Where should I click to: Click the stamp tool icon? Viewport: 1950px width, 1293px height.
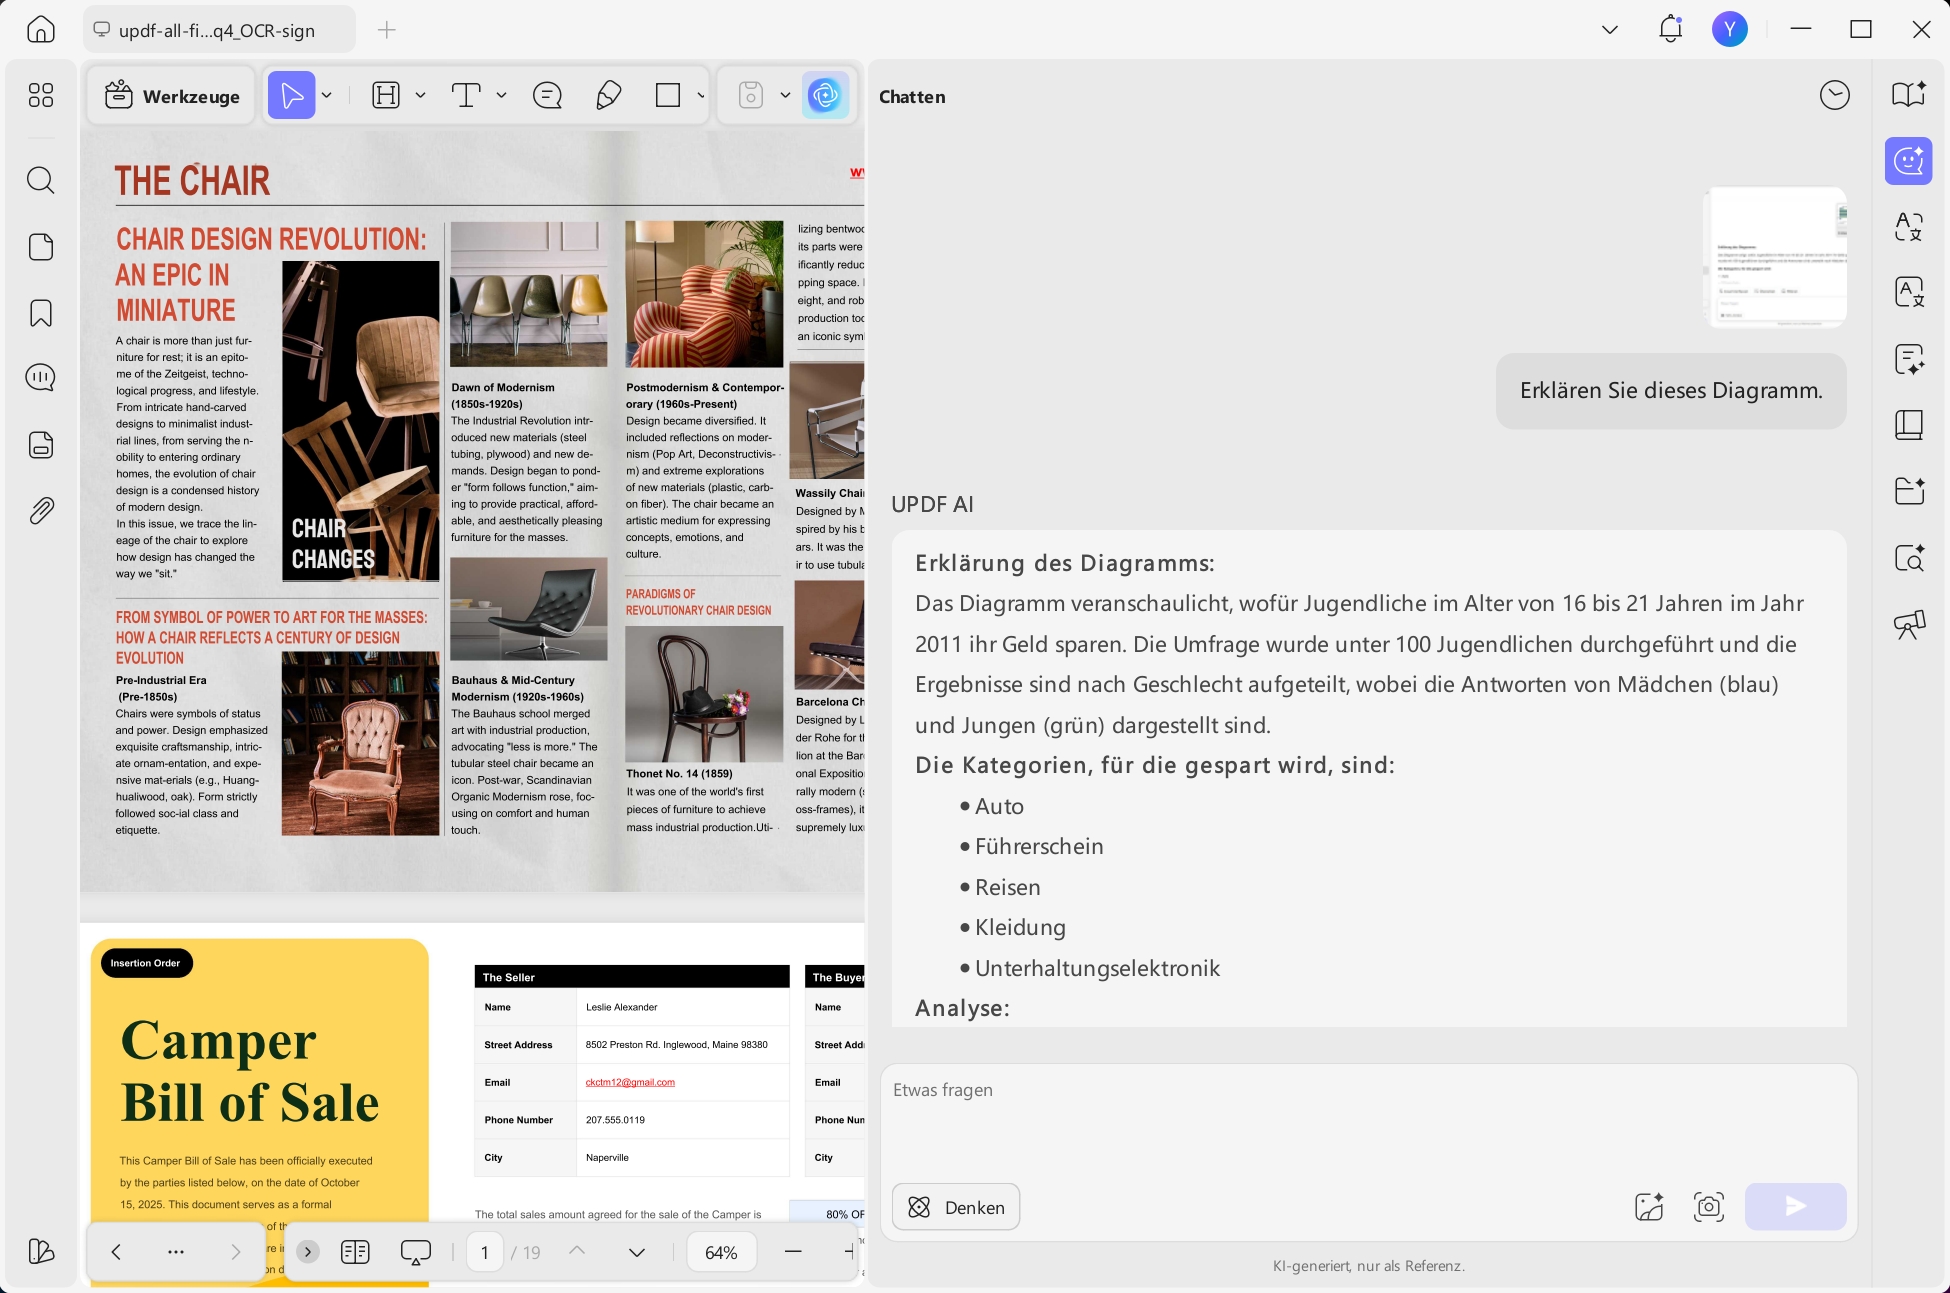pos(751,95)
